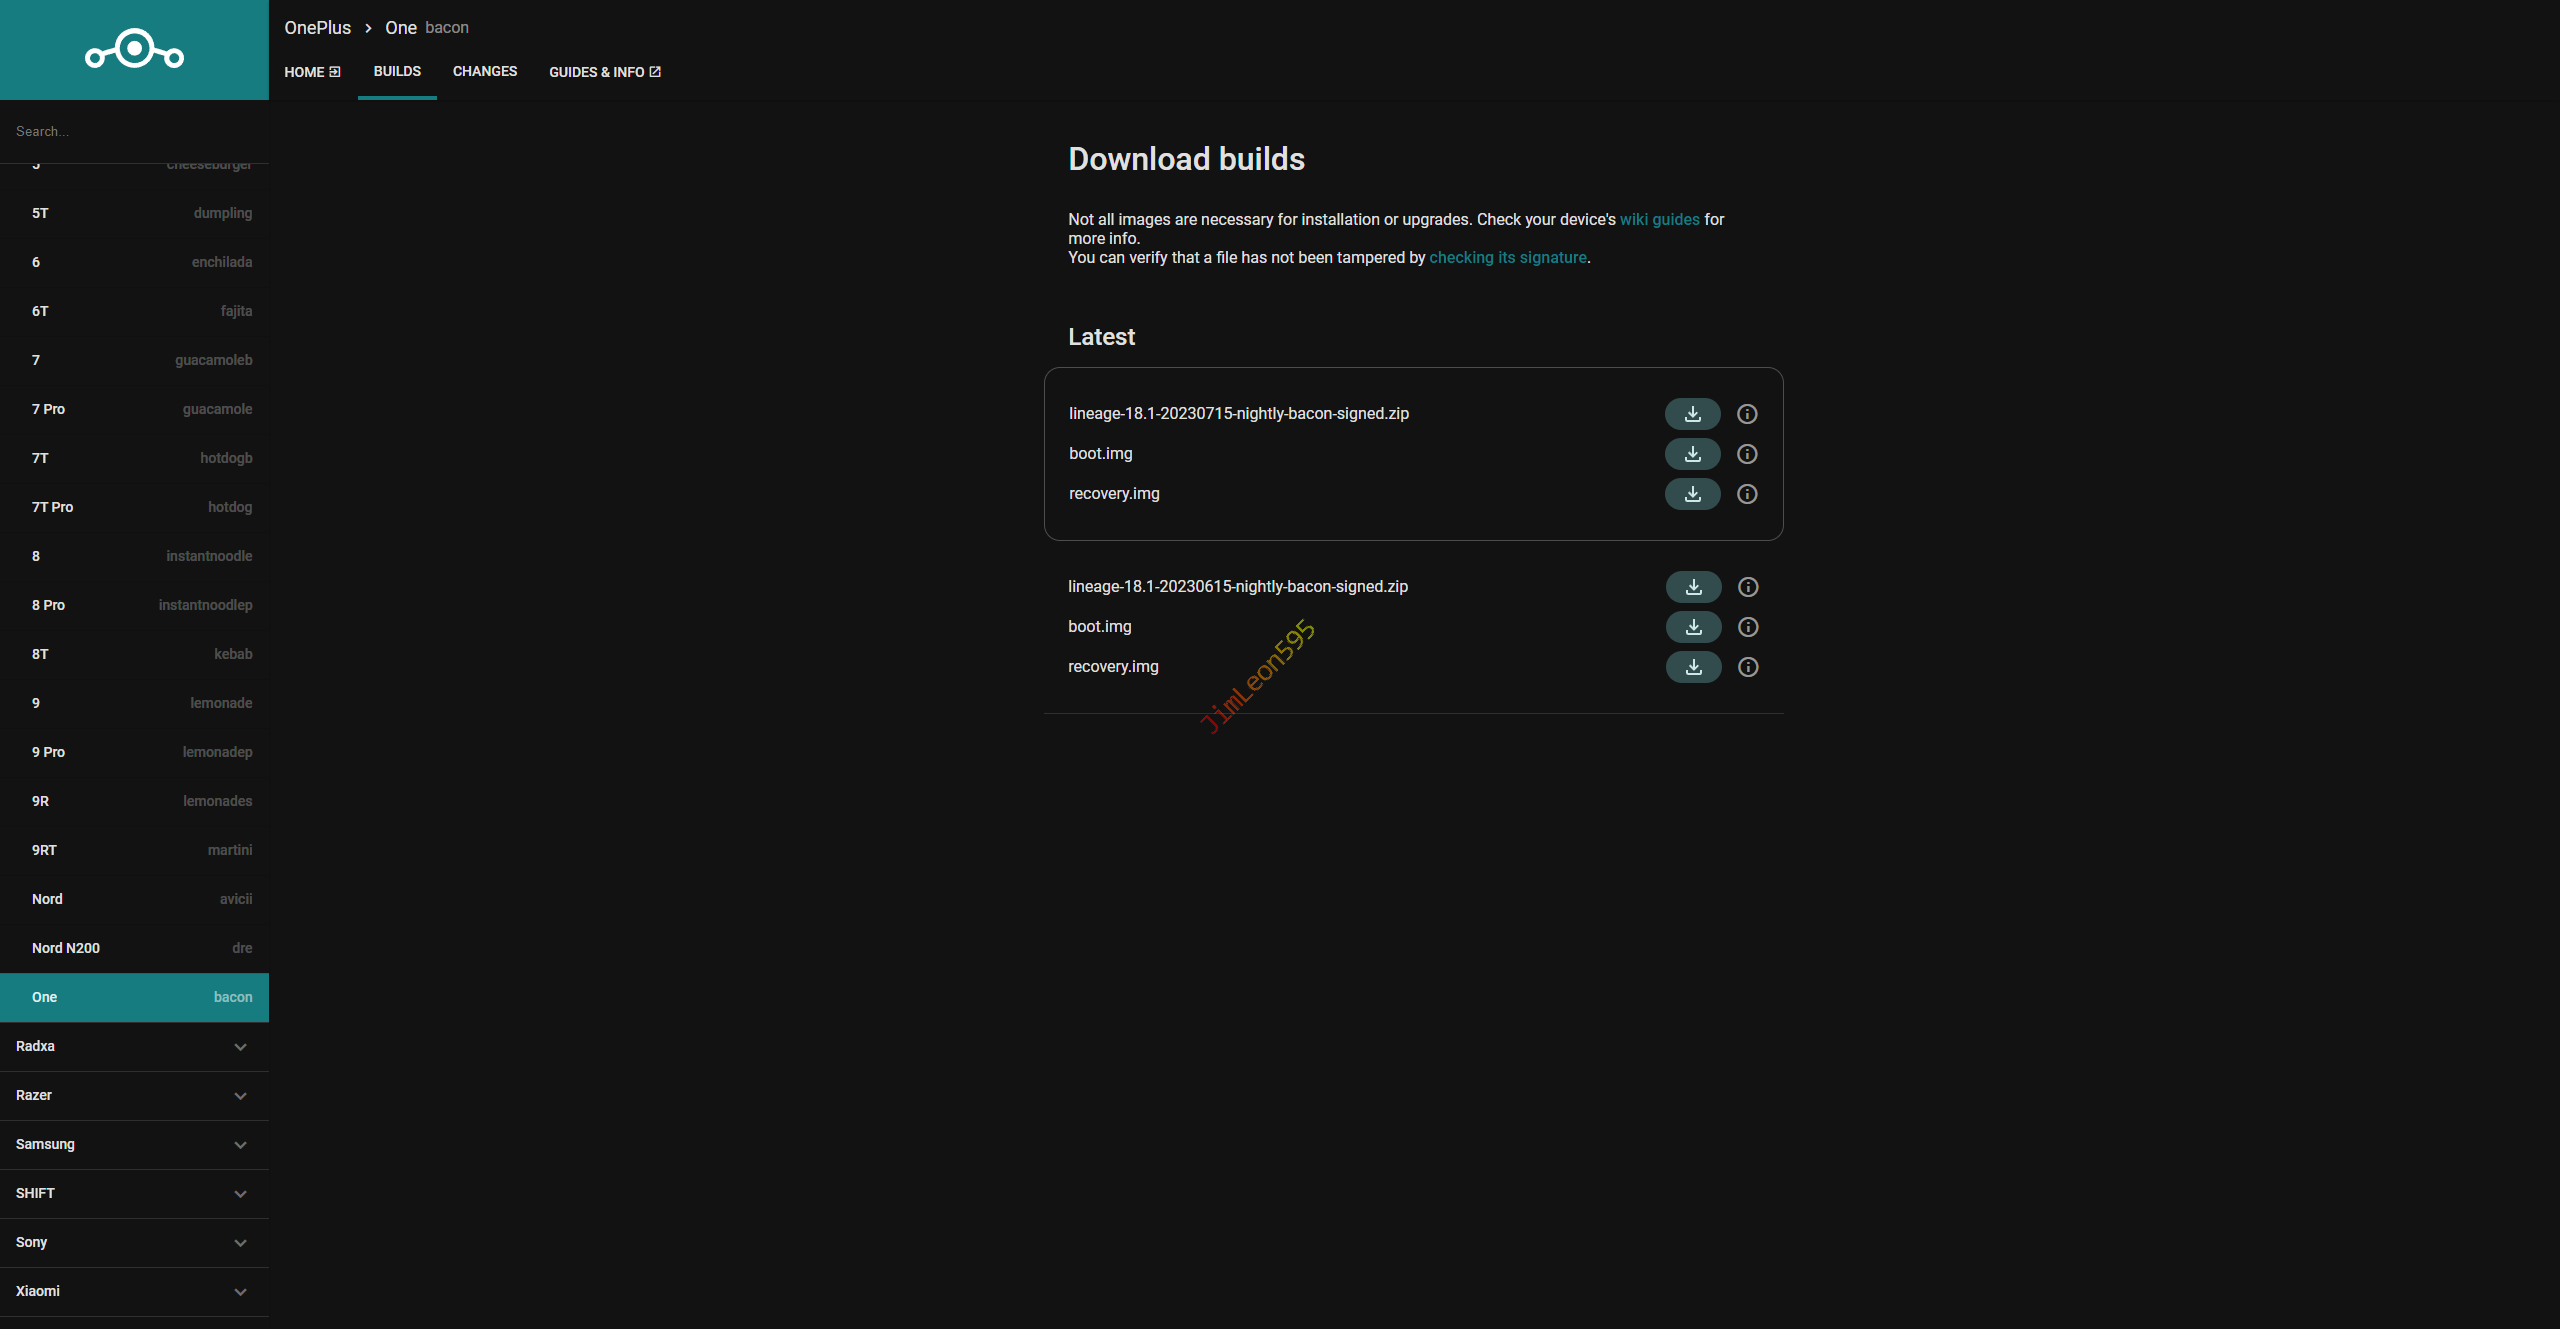Expand the Xiaomi device list
Screen dimensions: 2560x1329
tap(134, 1291)
